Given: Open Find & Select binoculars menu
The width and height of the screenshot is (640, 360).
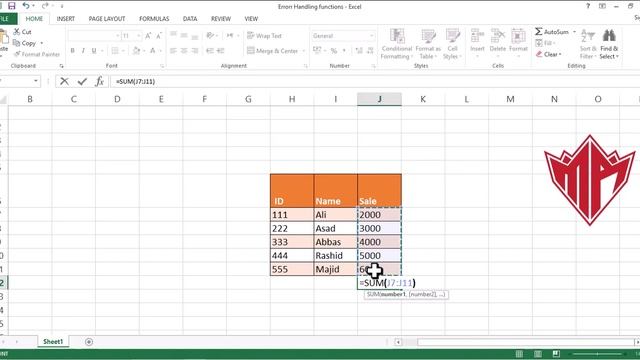Looking at the screenshot, I should pyautogui.click(x=609, y=44).
